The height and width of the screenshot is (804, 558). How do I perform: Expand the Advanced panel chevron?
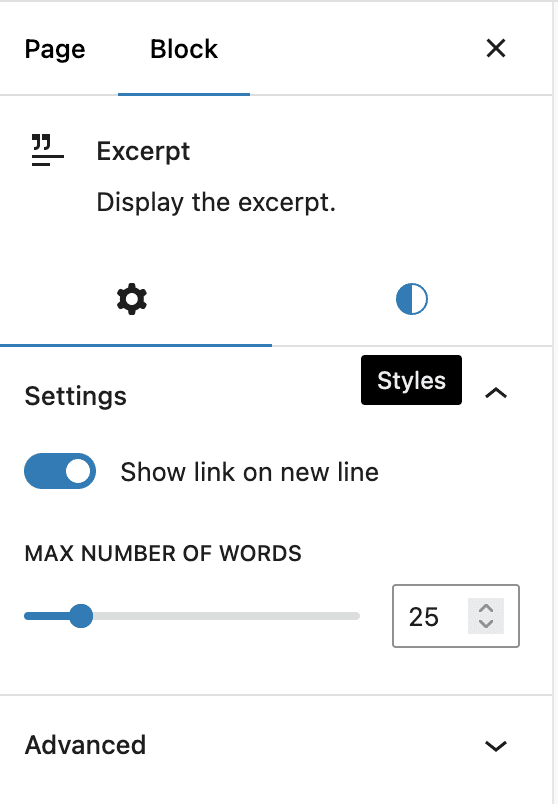point(496,746)
